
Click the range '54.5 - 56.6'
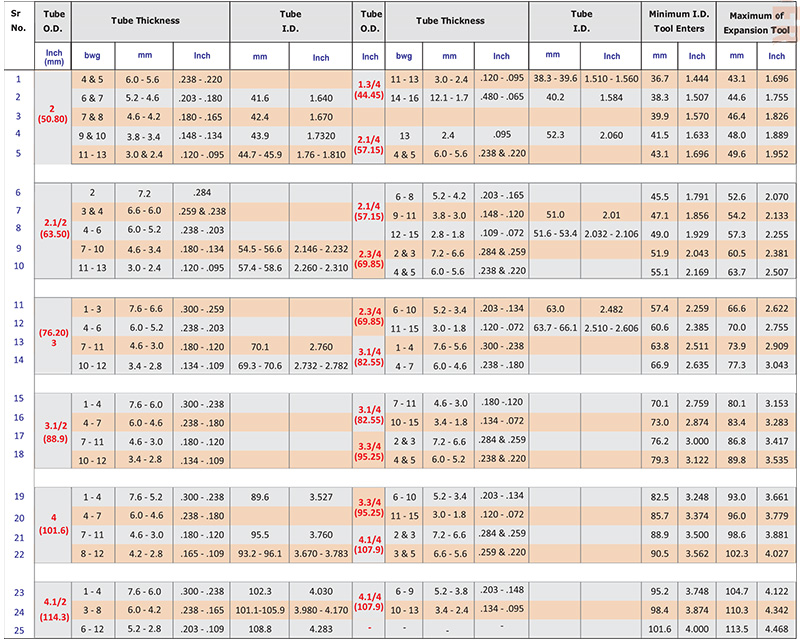pos(260,249)
